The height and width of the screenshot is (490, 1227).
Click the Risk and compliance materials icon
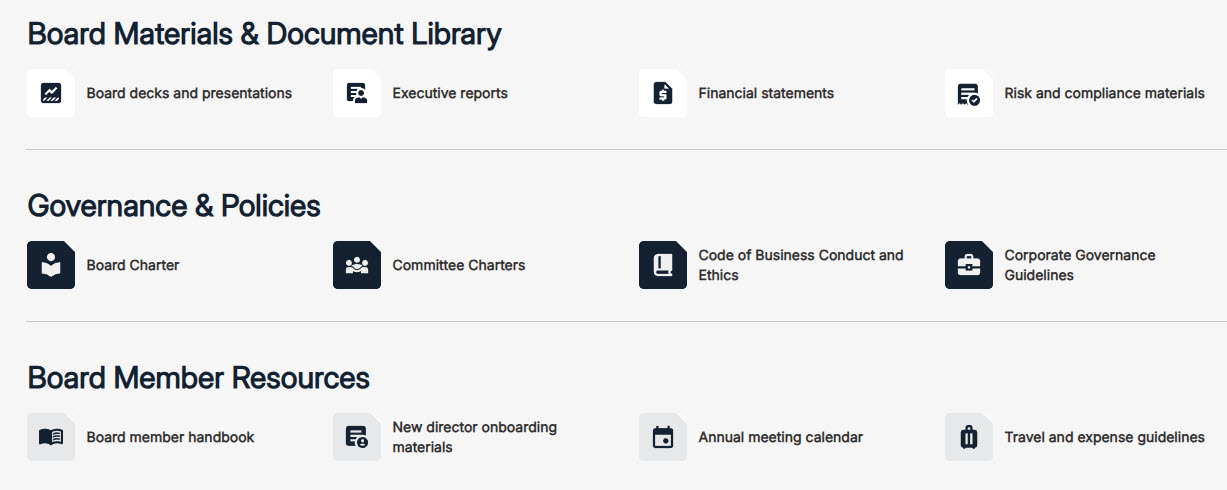click(x=969, y=93)
